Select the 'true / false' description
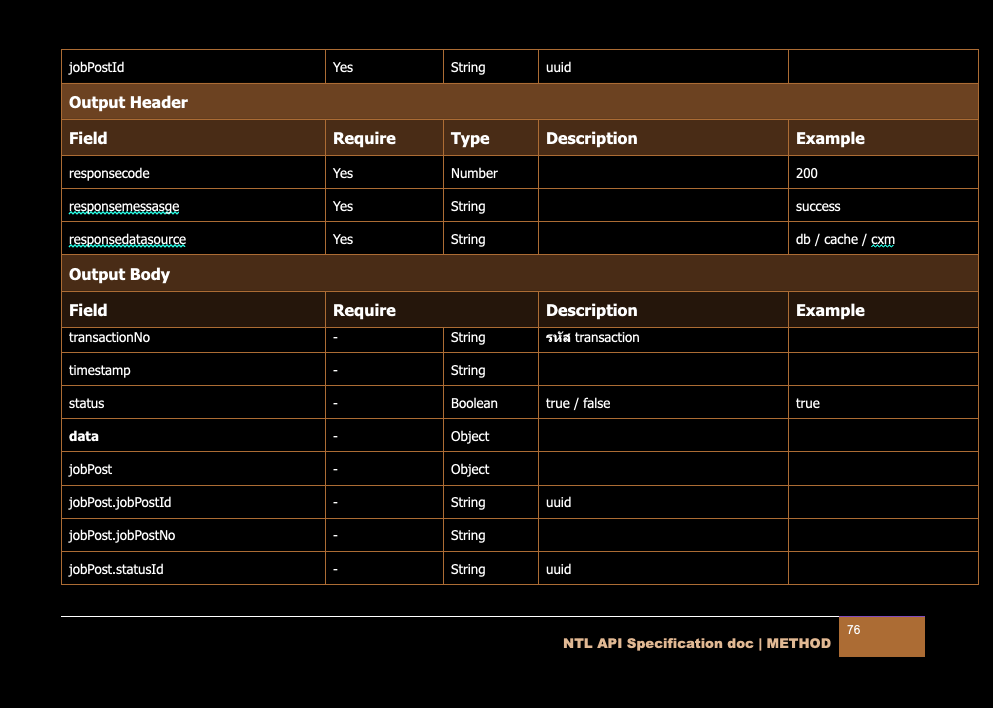Image resolution: width=993 pixels, height=708 pixels. pos(578,403)
